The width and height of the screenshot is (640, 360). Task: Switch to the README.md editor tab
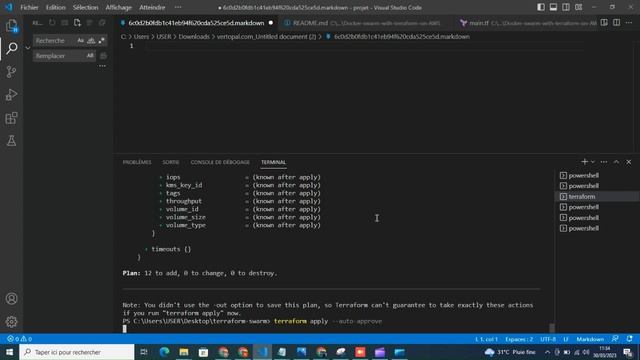point(362,23)
